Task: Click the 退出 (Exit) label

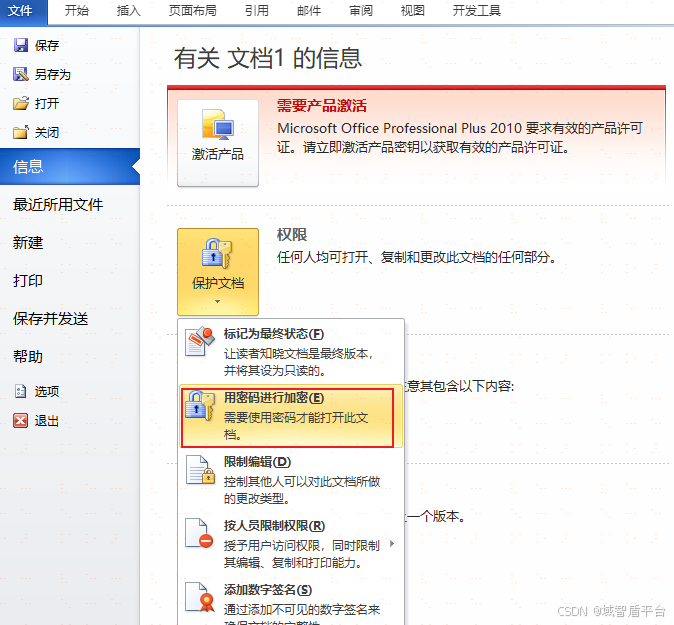Action: [47, 421]
